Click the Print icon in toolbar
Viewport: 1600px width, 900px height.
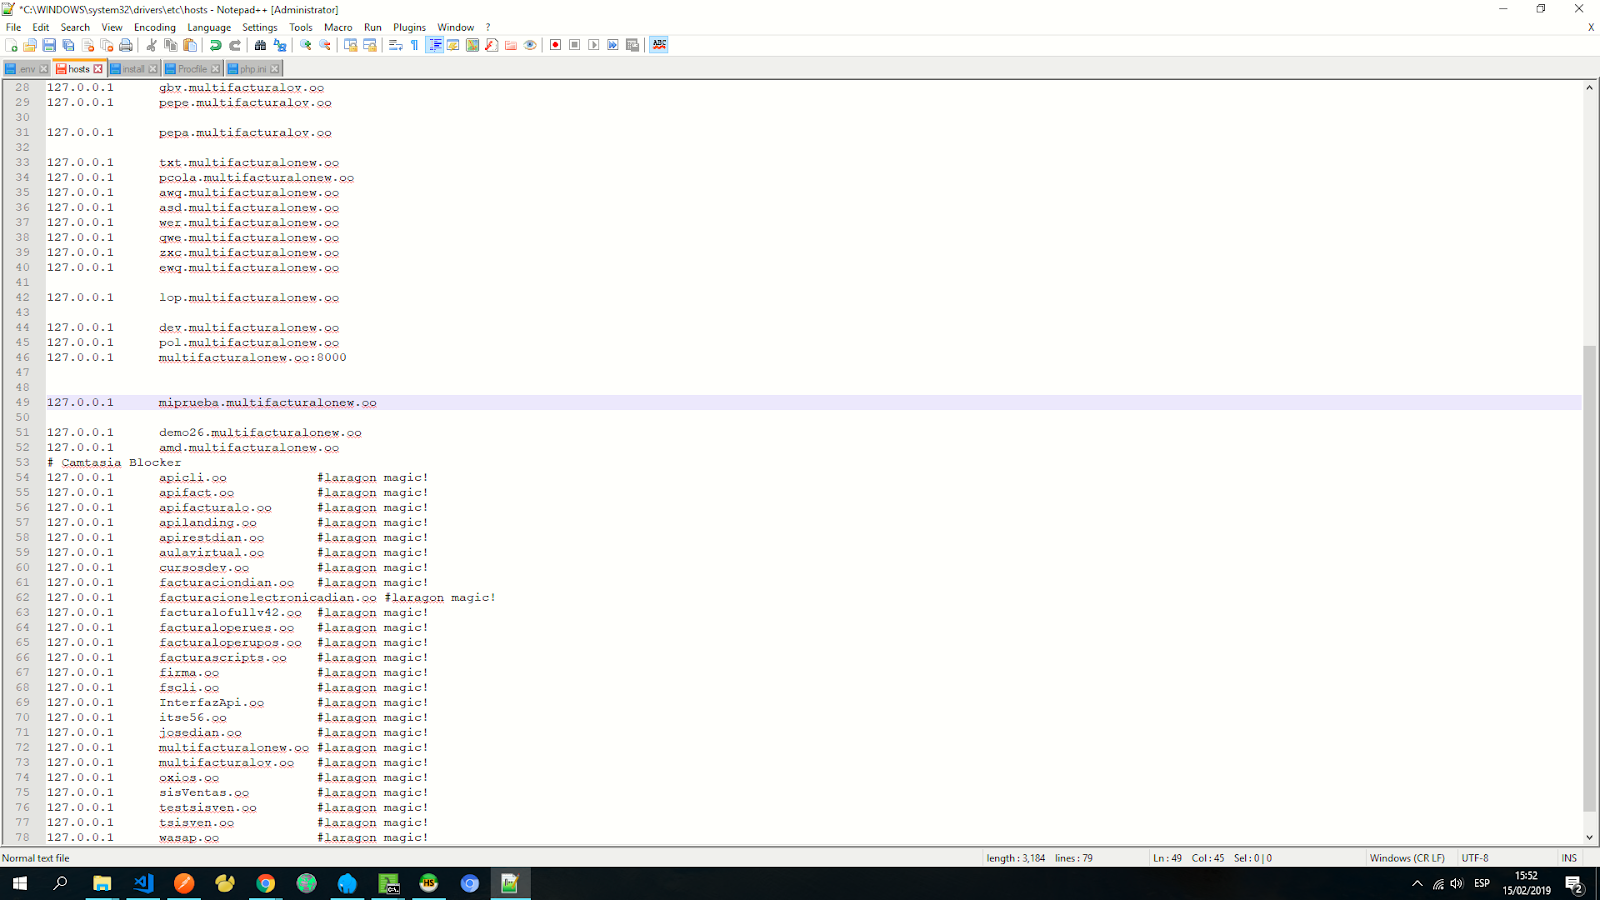126,45
